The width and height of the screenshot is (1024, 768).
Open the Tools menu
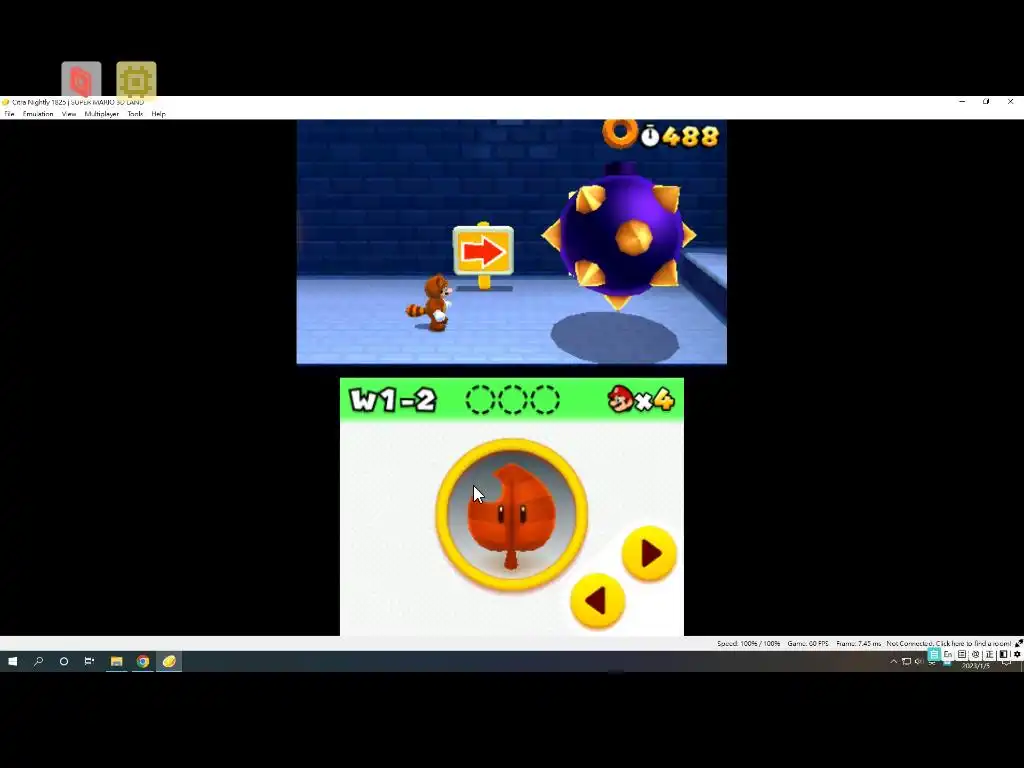(135, 114)
